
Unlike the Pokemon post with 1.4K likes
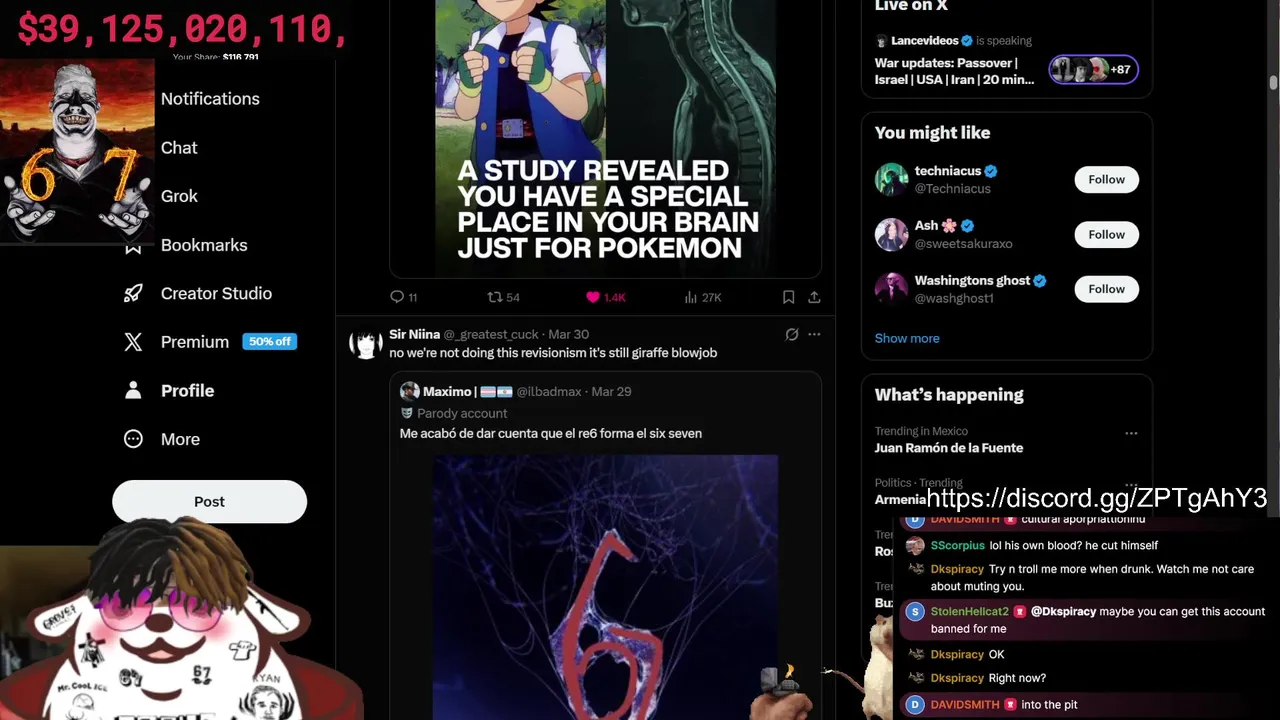click(605, 297)
